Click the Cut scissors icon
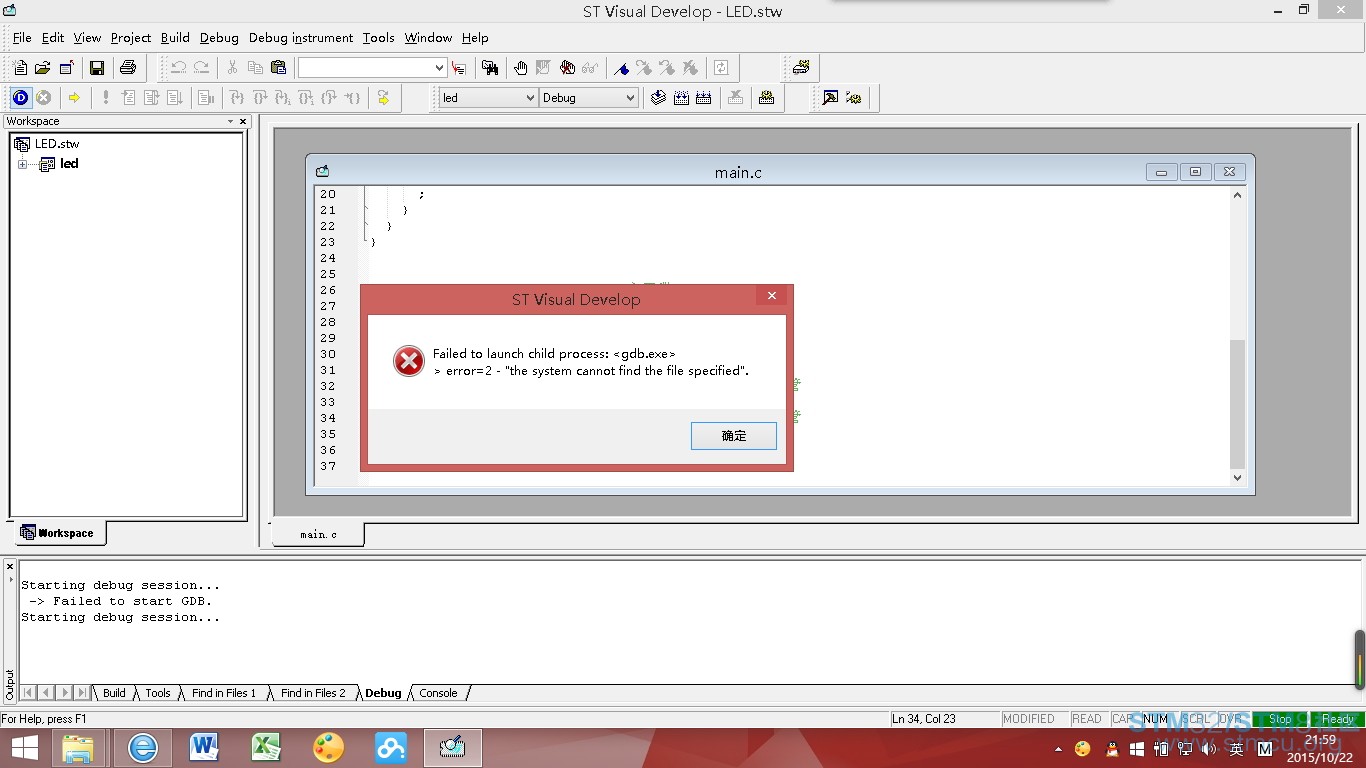The height and width of the screenshot is (768, 1366). (x=232, y=68)
